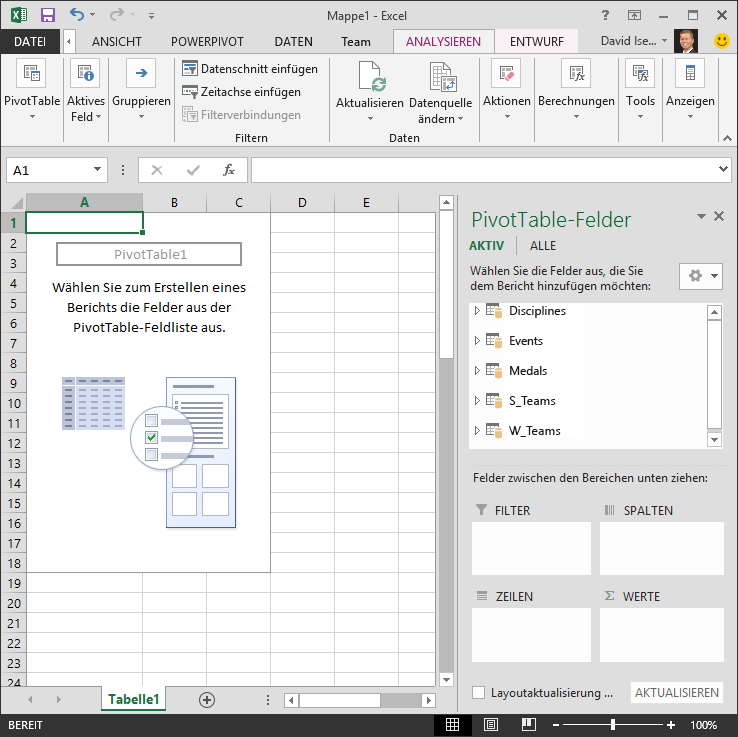
Task: Switch to ALLE field view
Action: point(543,246)
